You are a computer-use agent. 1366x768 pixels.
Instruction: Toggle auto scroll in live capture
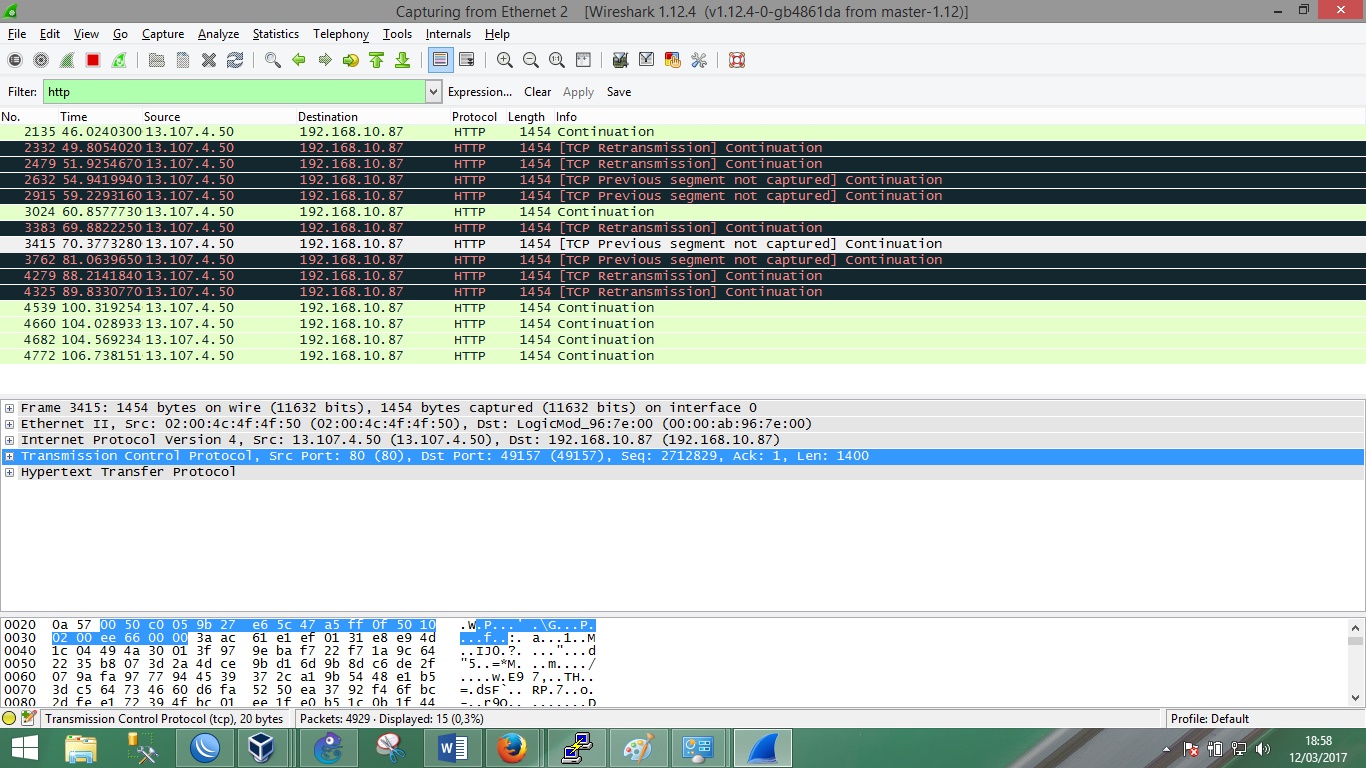coord(466,60)
